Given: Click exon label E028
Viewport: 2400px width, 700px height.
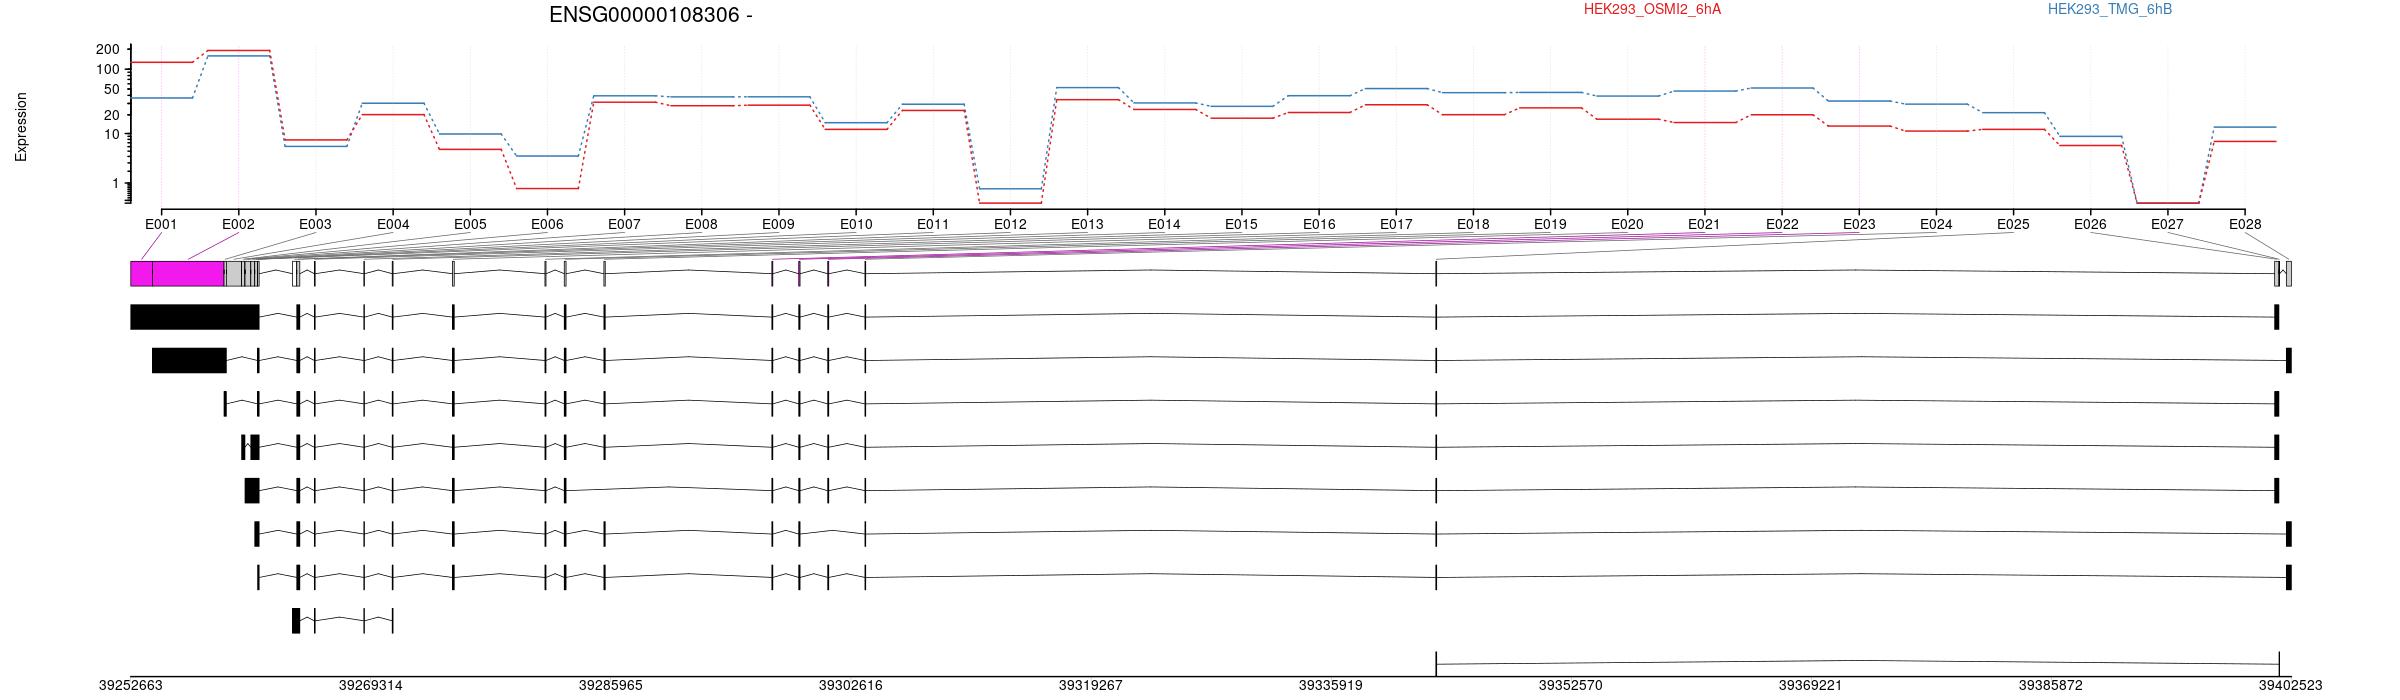Looking at the screenshot, I should coord(2245,225).
